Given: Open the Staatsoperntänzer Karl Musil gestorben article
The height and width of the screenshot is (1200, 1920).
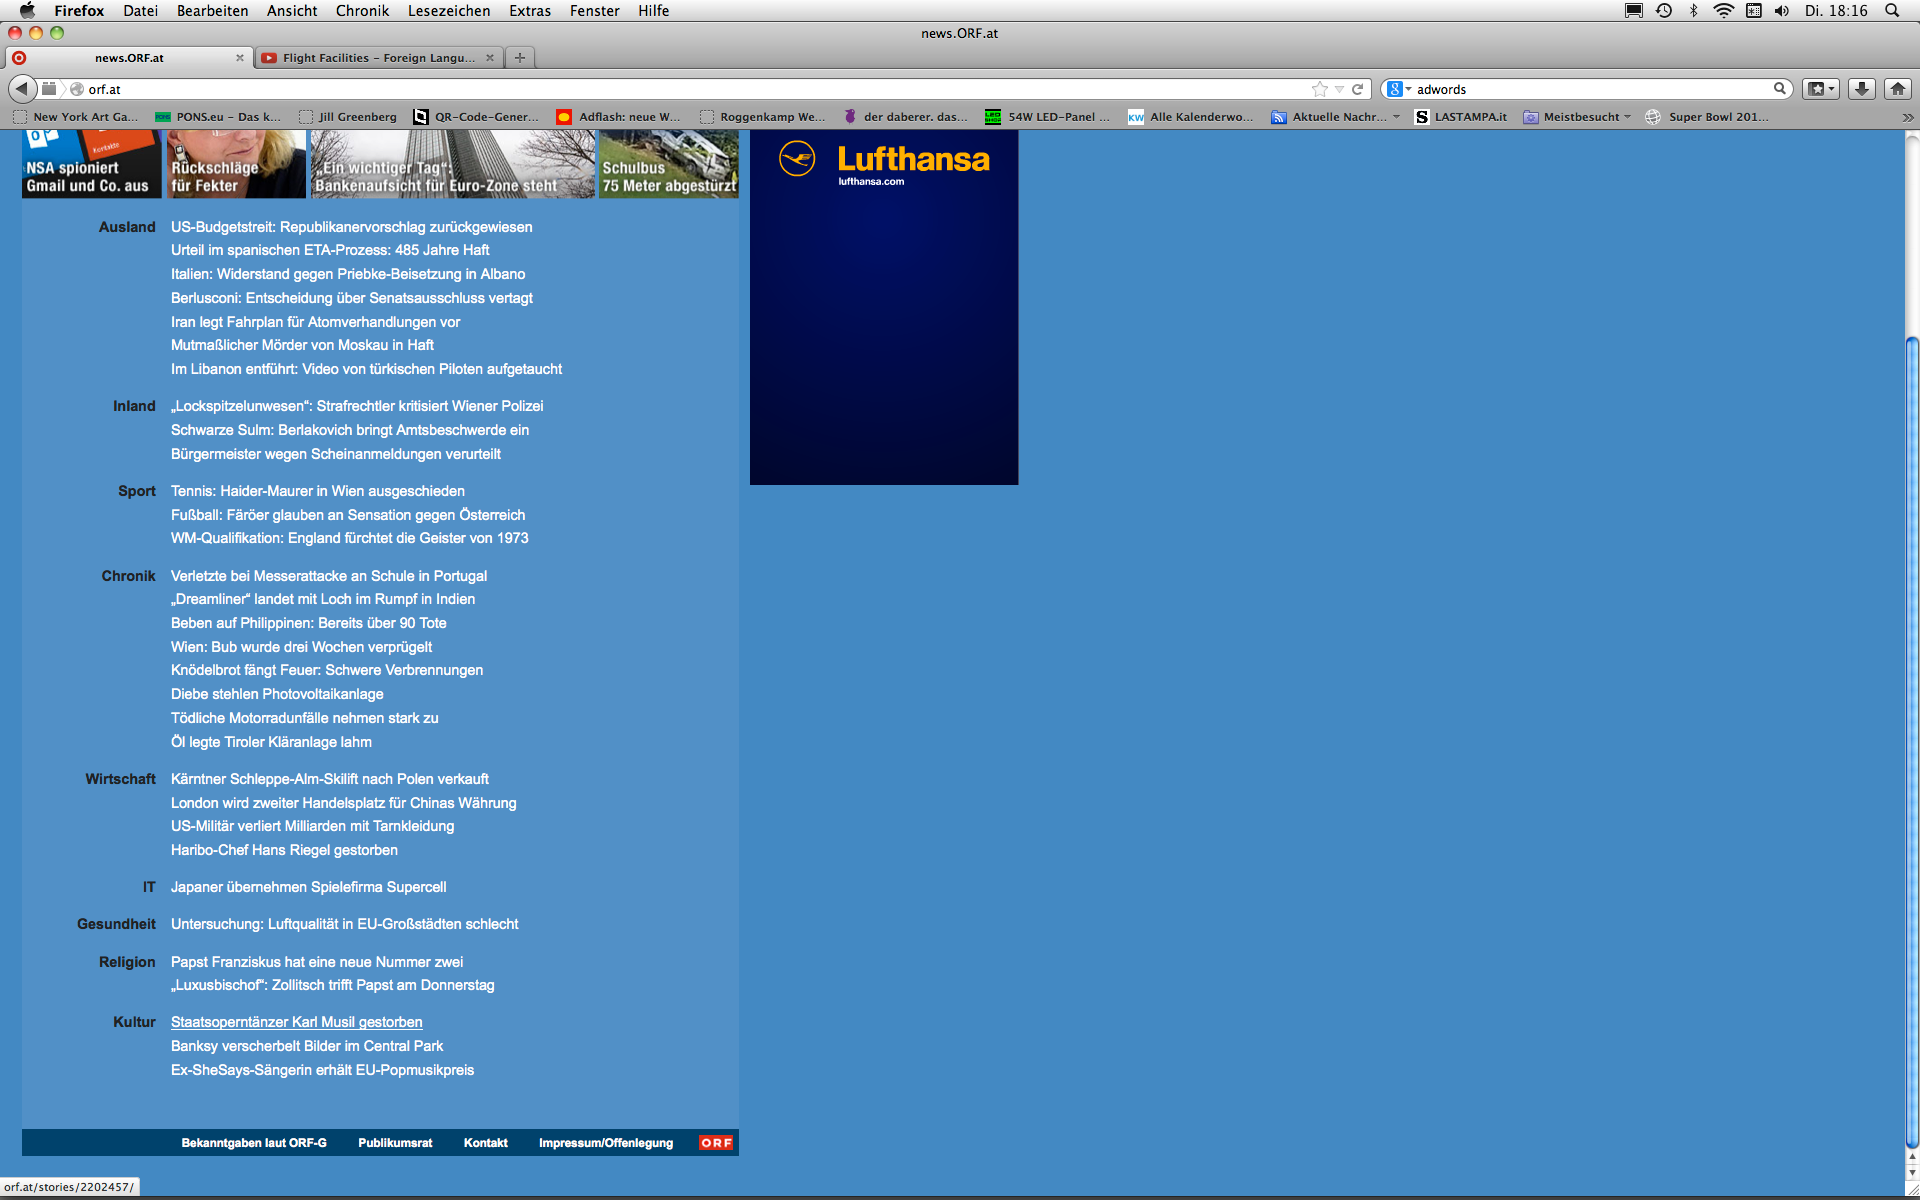Looking at the screenshot, I should click(x=296, y=1022).
